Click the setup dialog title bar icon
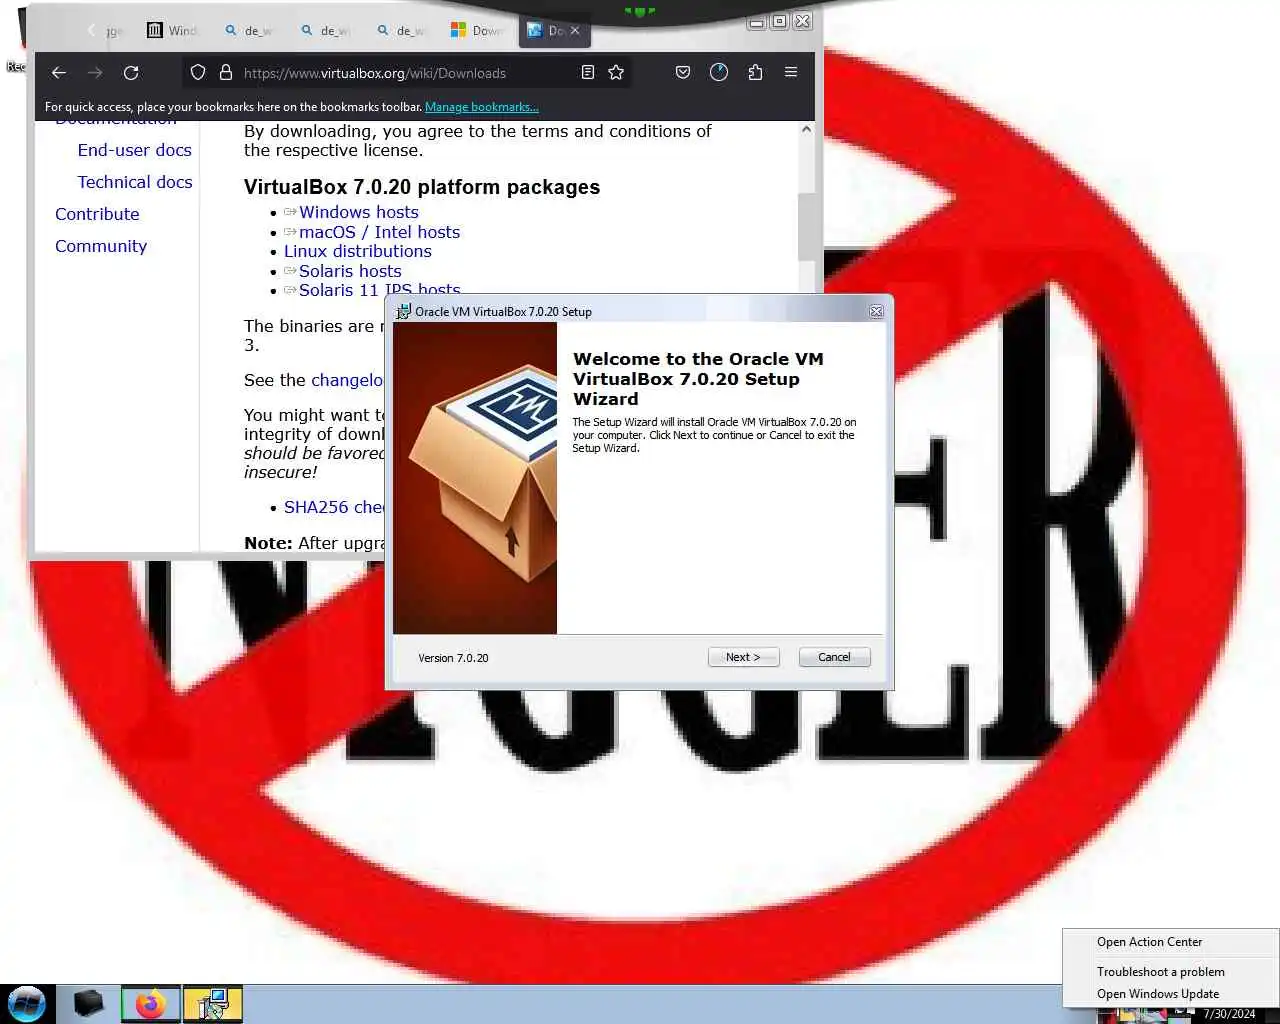 pyautogui.click(x=403, y=311)
